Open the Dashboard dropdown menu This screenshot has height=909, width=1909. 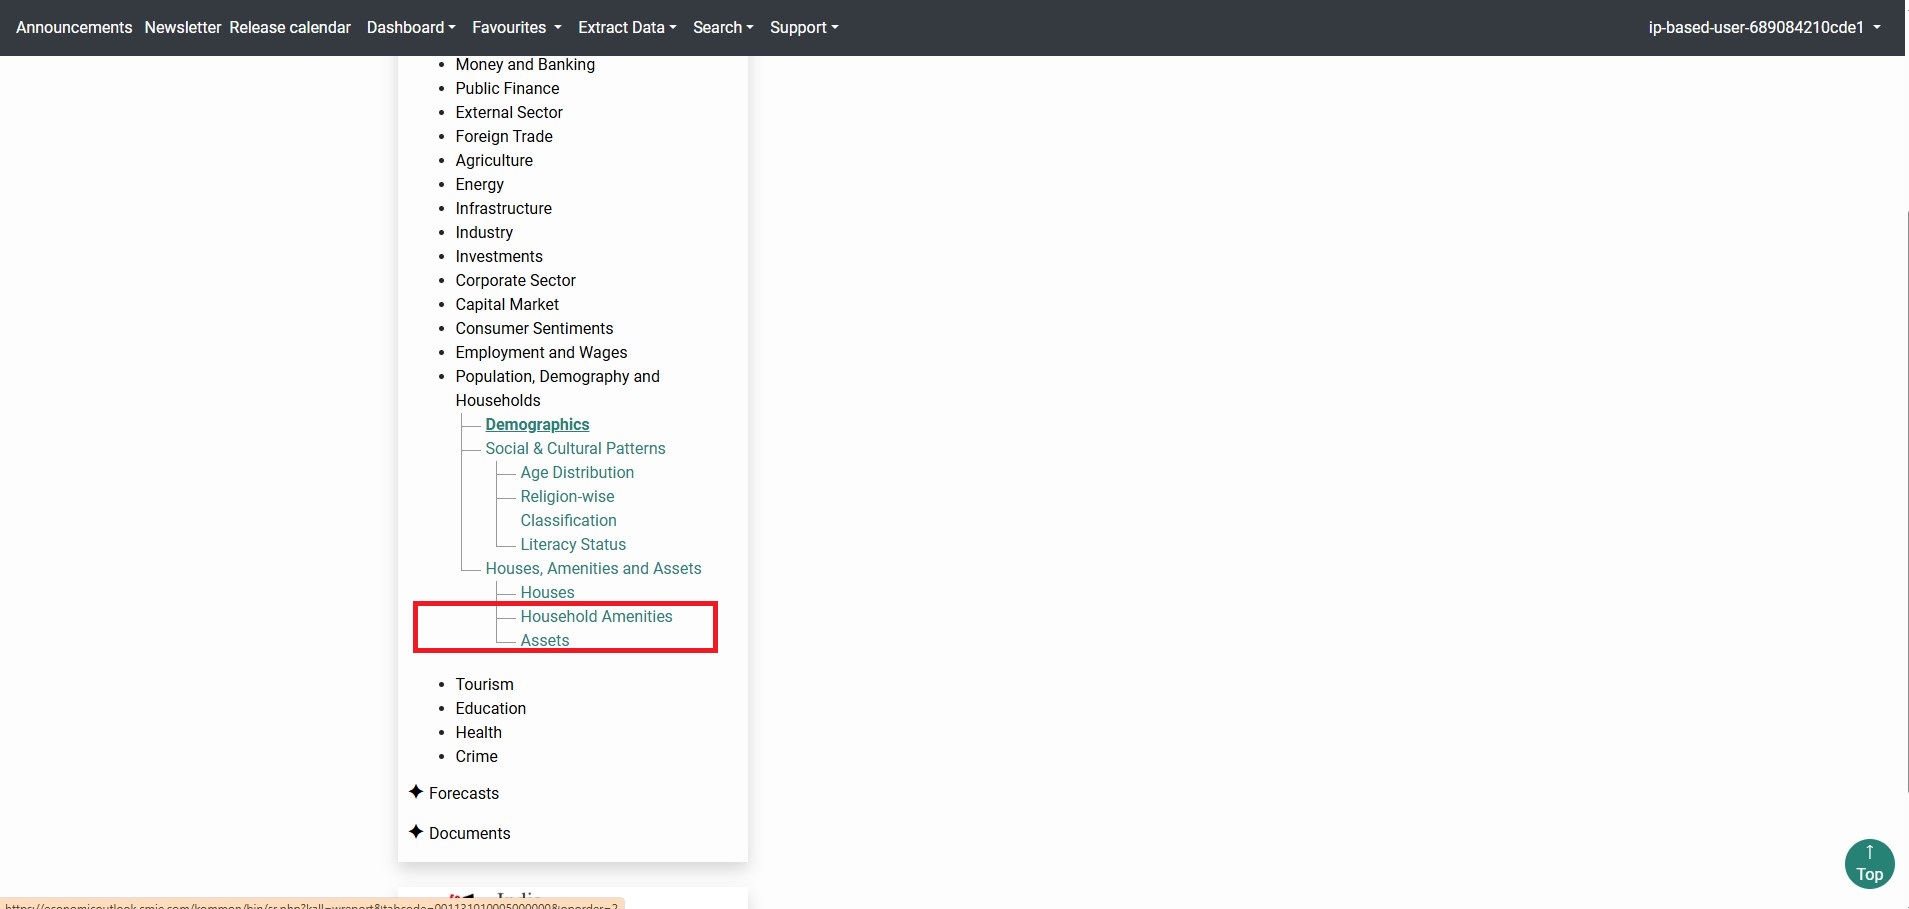click(x=410, y=28)
